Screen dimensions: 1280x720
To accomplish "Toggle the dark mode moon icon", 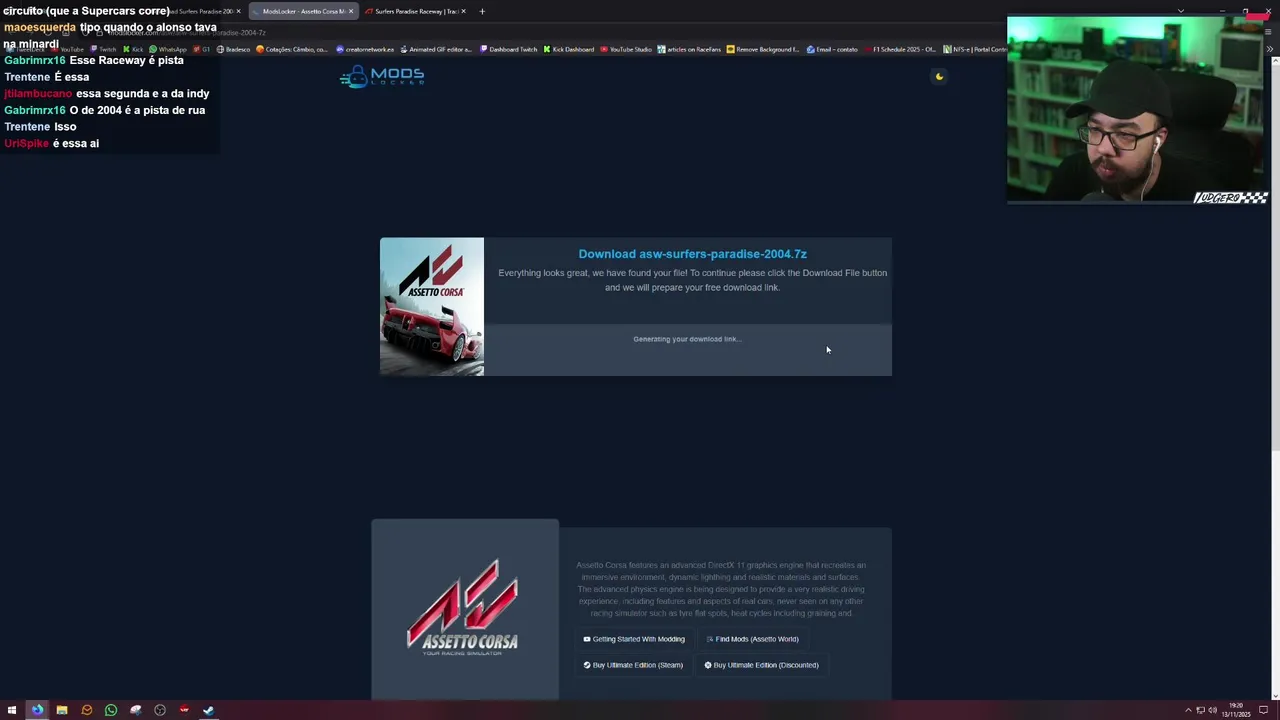I will pyautogui.click(x=939, y=77).
